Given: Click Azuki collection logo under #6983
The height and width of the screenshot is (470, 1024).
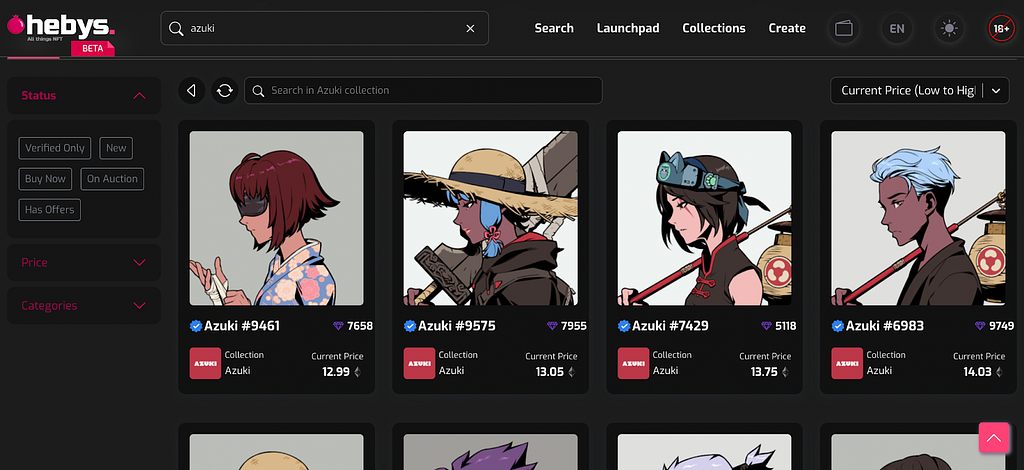Looking at the screenshot, I should point(847,363).
